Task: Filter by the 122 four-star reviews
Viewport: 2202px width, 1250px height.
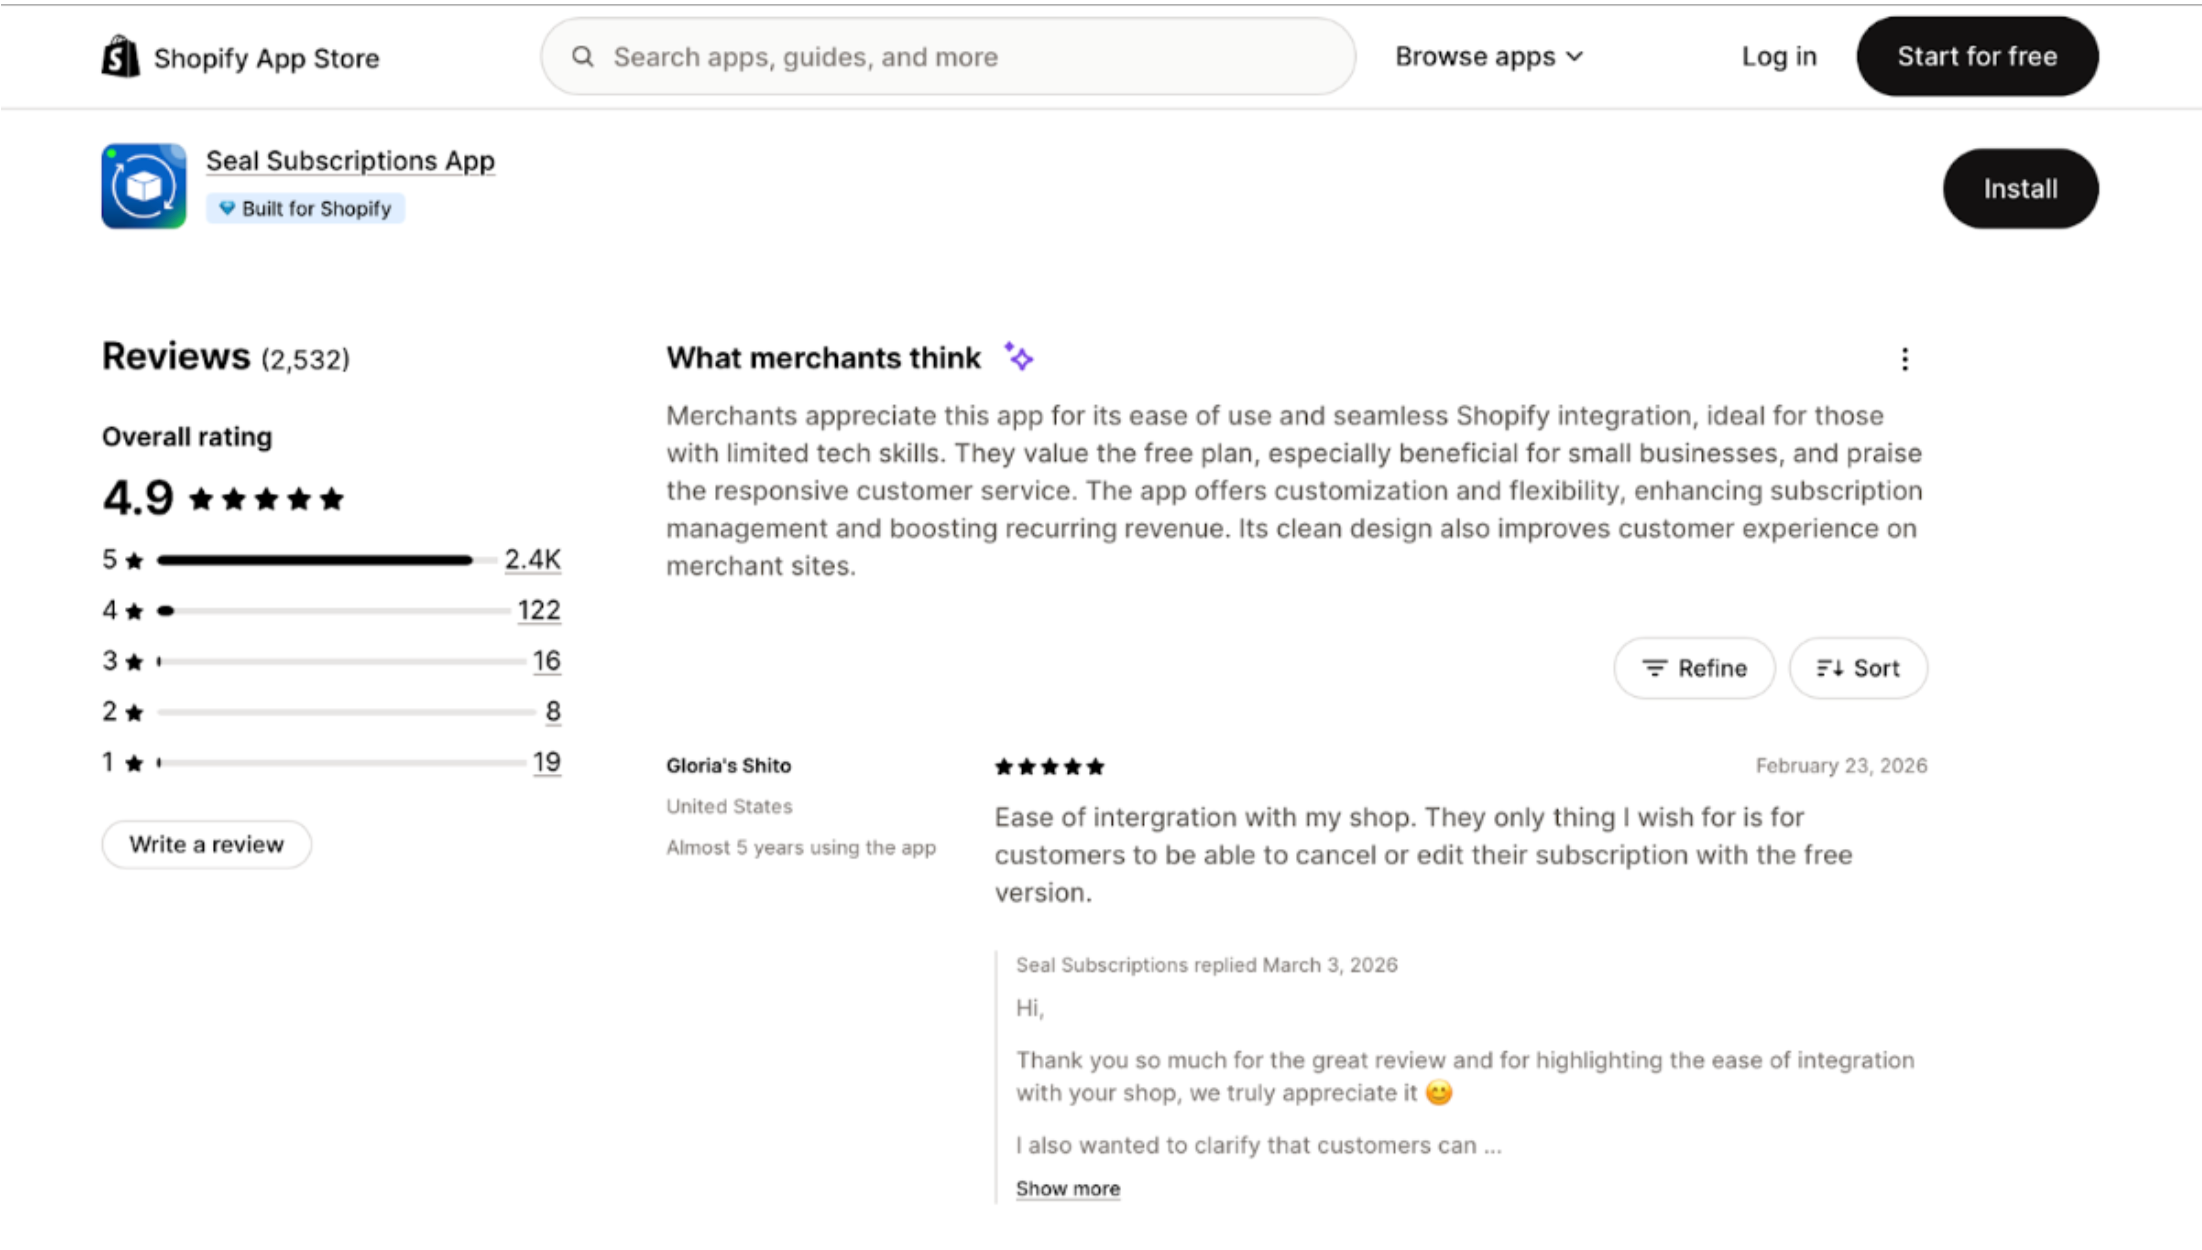Action: (x=538, y=610)
